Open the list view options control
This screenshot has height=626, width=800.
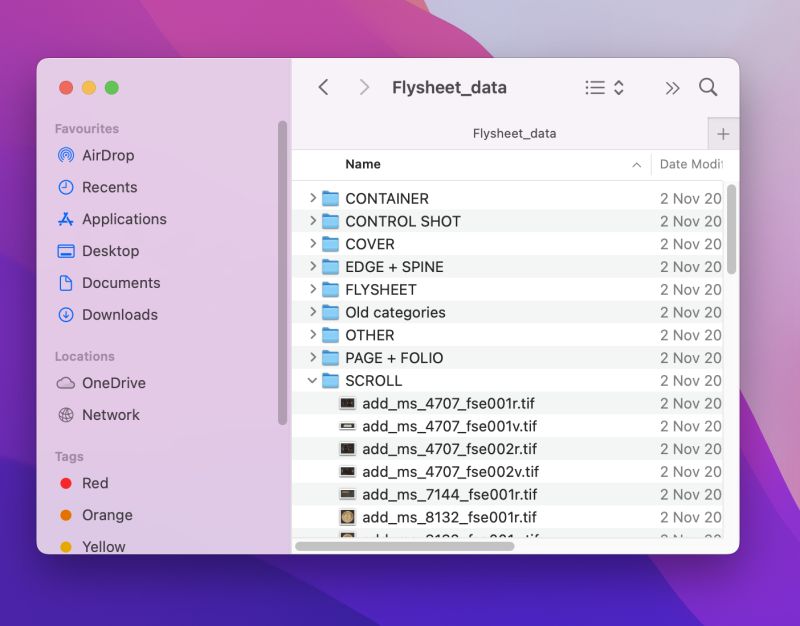point(605,88)
